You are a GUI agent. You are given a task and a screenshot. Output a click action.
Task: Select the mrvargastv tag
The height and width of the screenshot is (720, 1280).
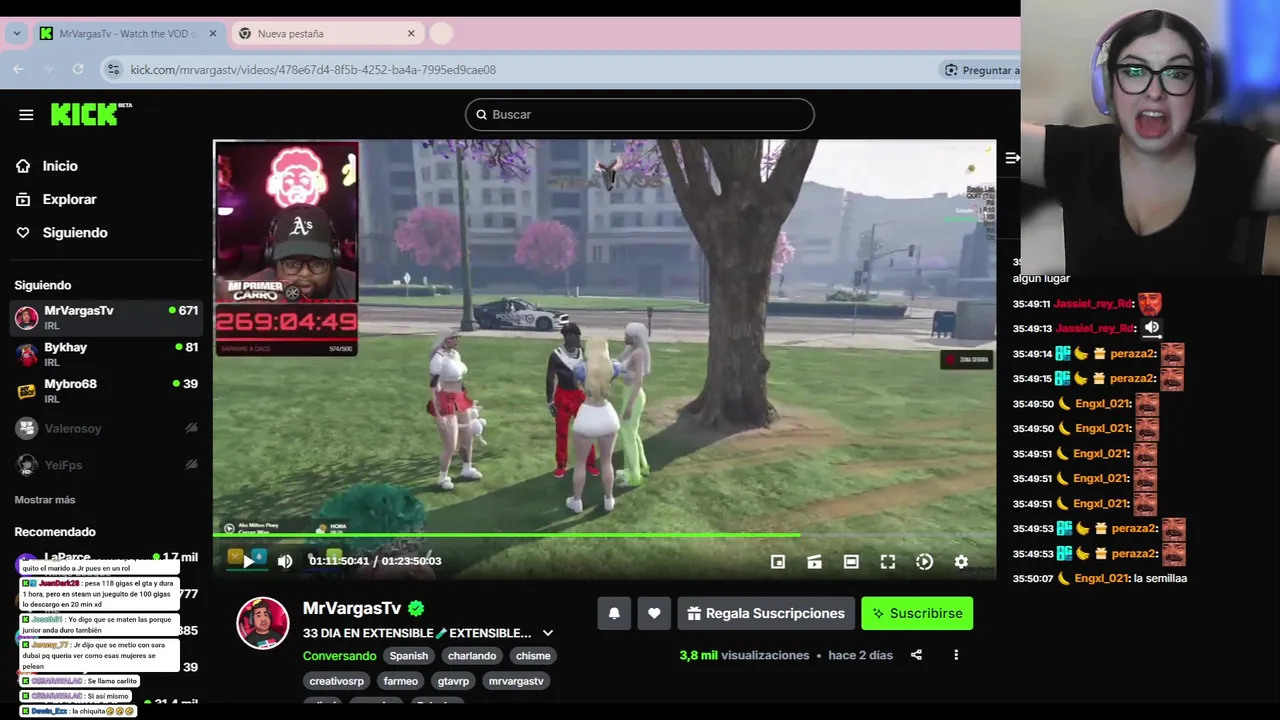[516, 681]
